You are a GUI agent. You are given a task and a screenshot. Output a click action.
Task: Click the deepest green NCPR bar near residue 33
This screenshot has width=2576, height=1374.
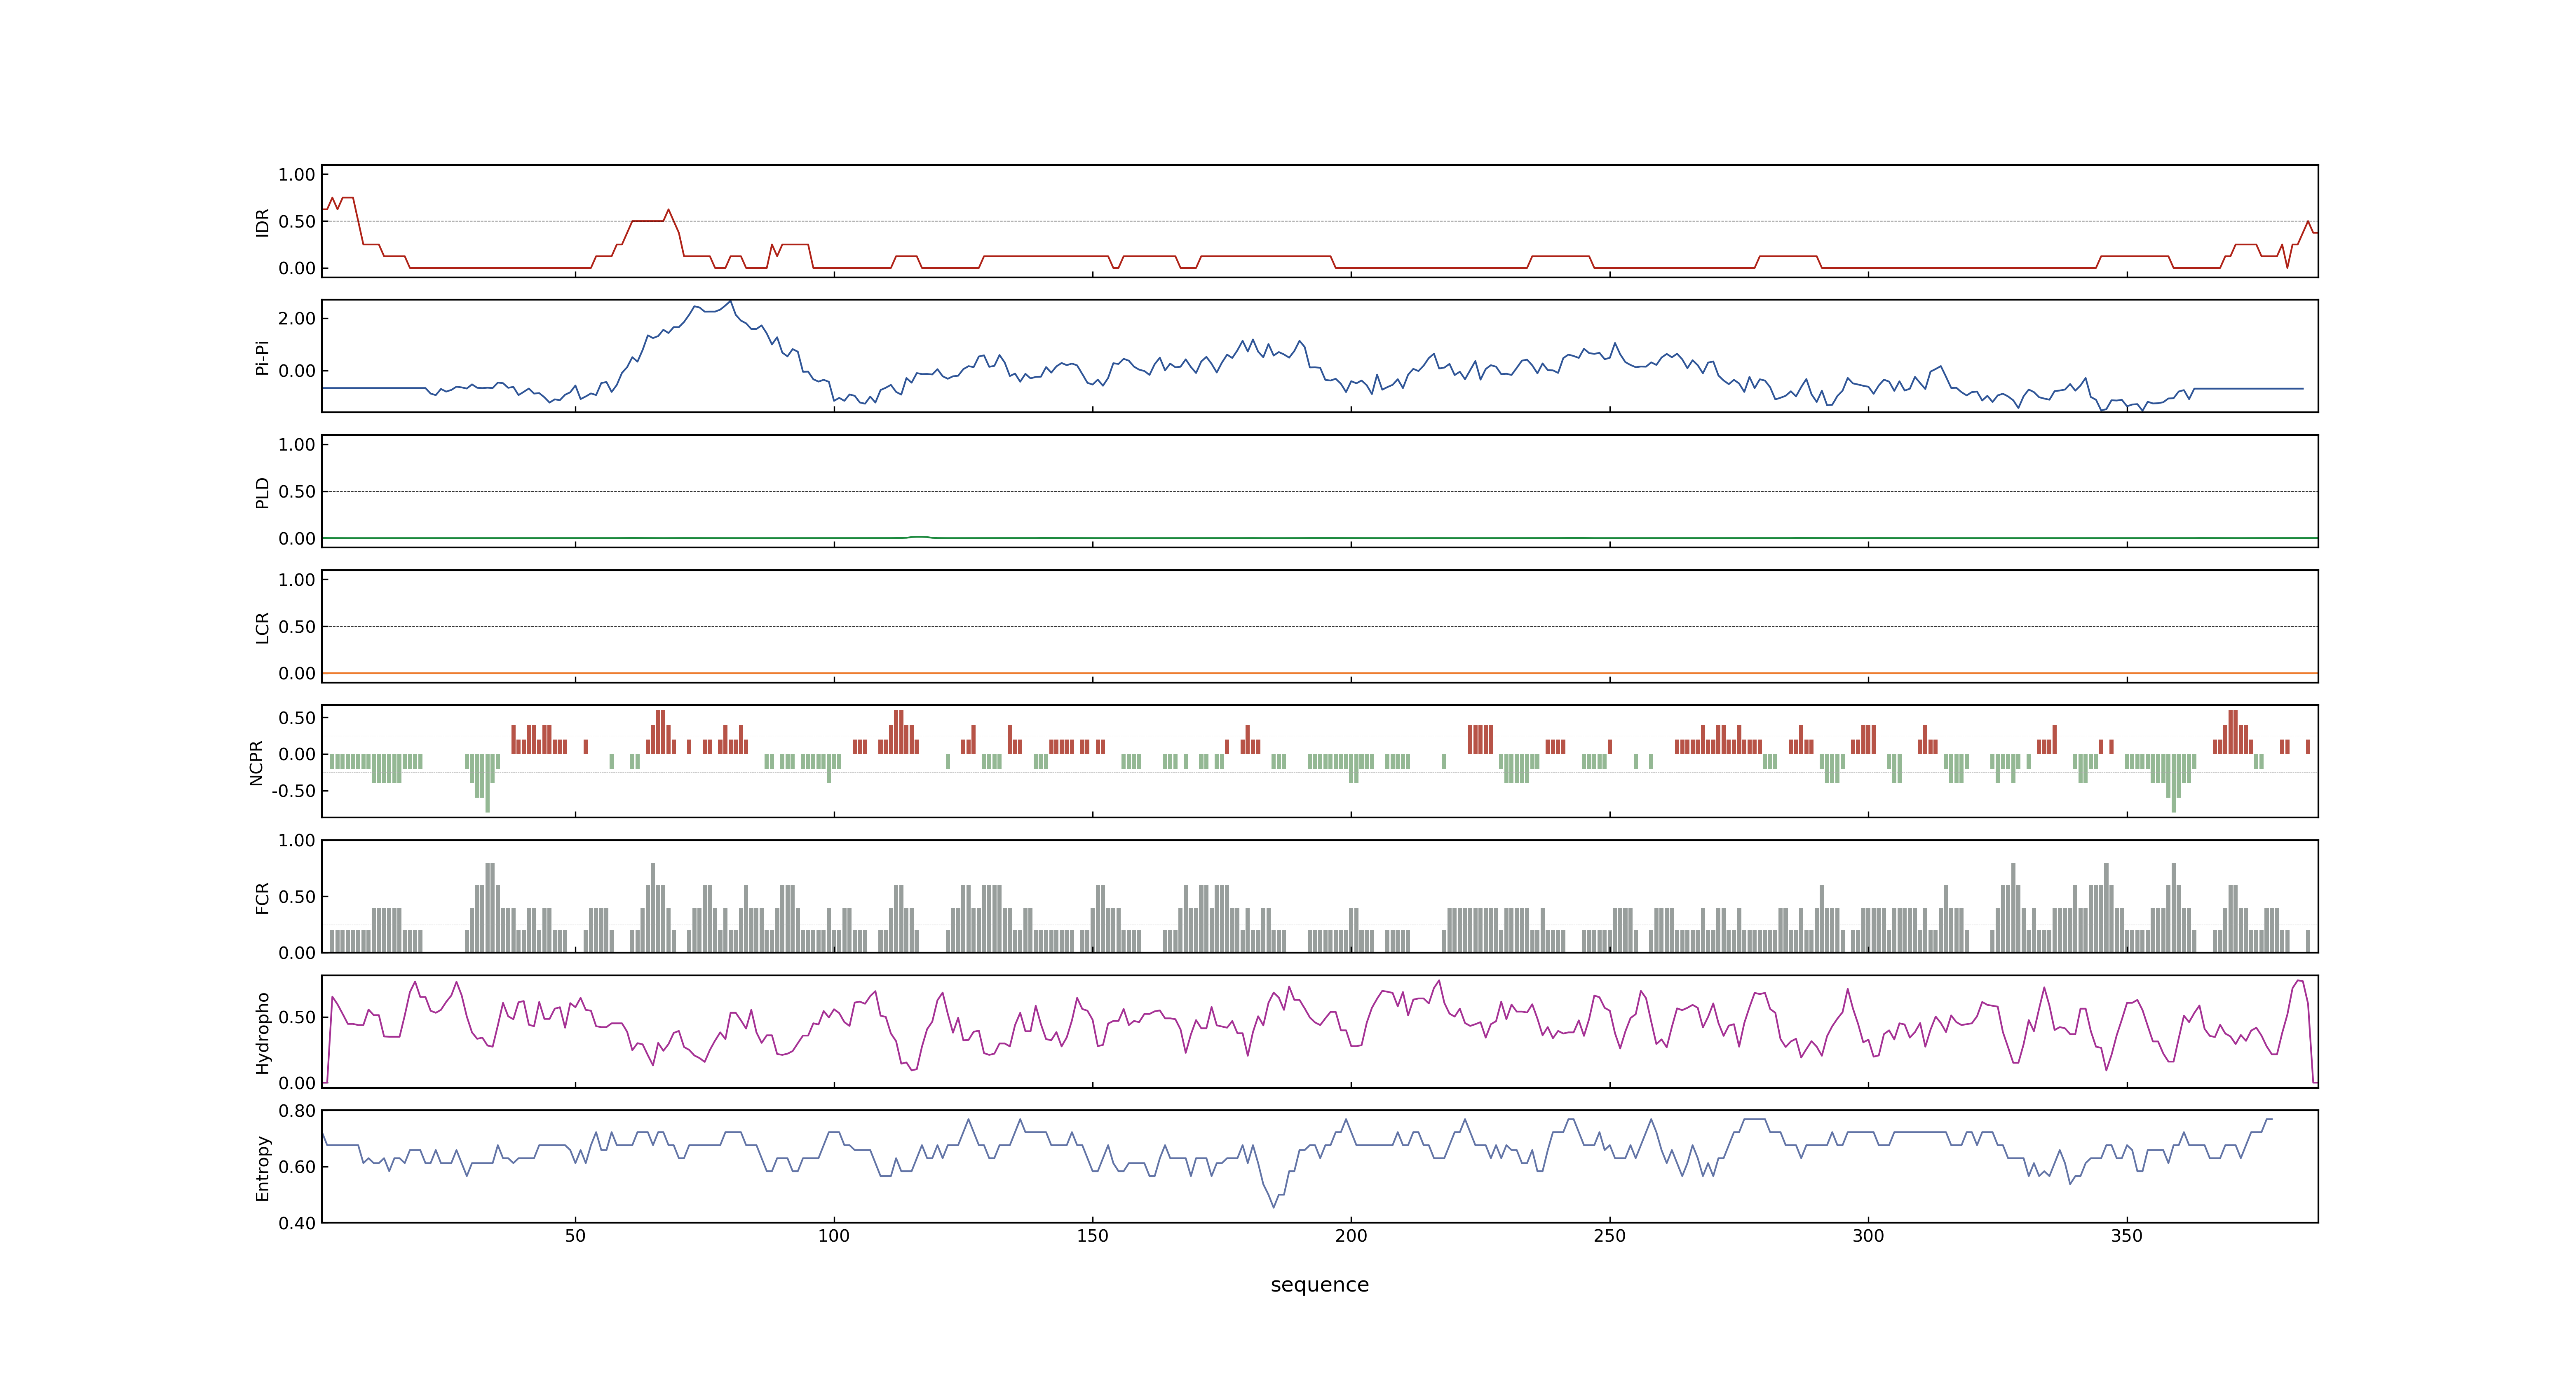[488, 783]
